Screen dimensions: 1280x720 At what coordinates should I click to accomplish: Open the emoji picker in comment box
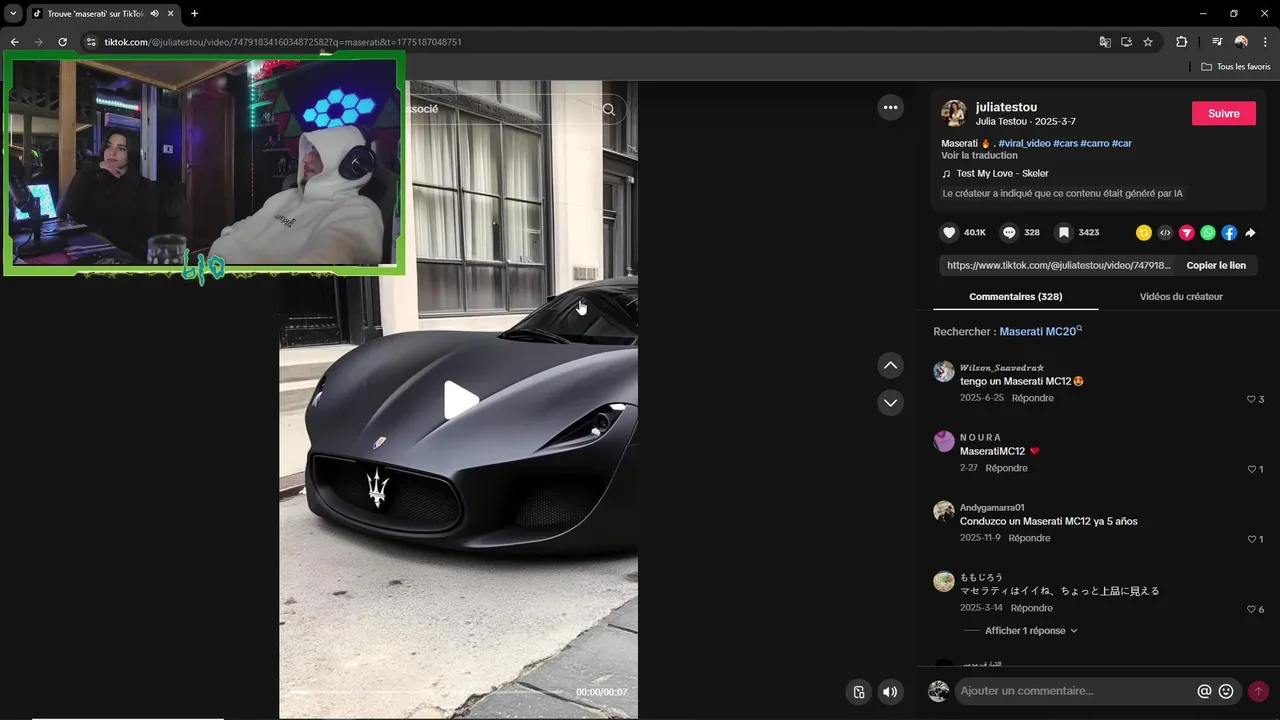(1226, 691)
